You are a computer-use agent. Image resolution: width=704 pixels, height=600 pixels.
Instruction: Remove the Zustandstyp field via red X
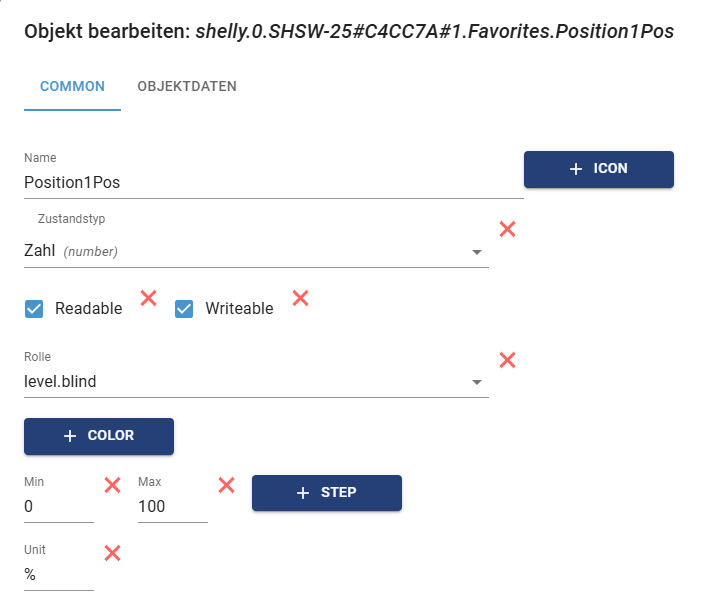(x=507, y=229)
